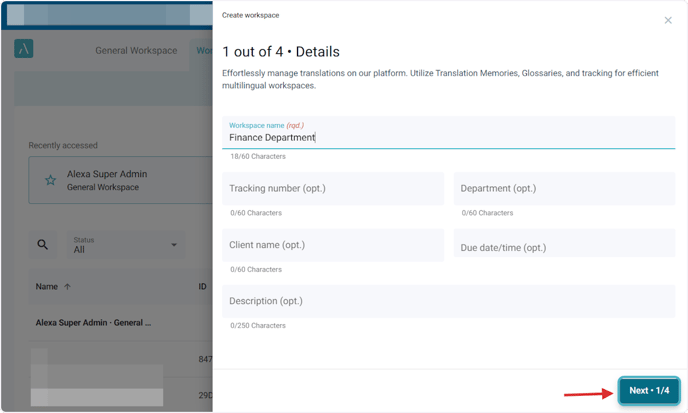Switch to the General Workspace tab
This screenshot has height=413, width=688.
point(136,51)
